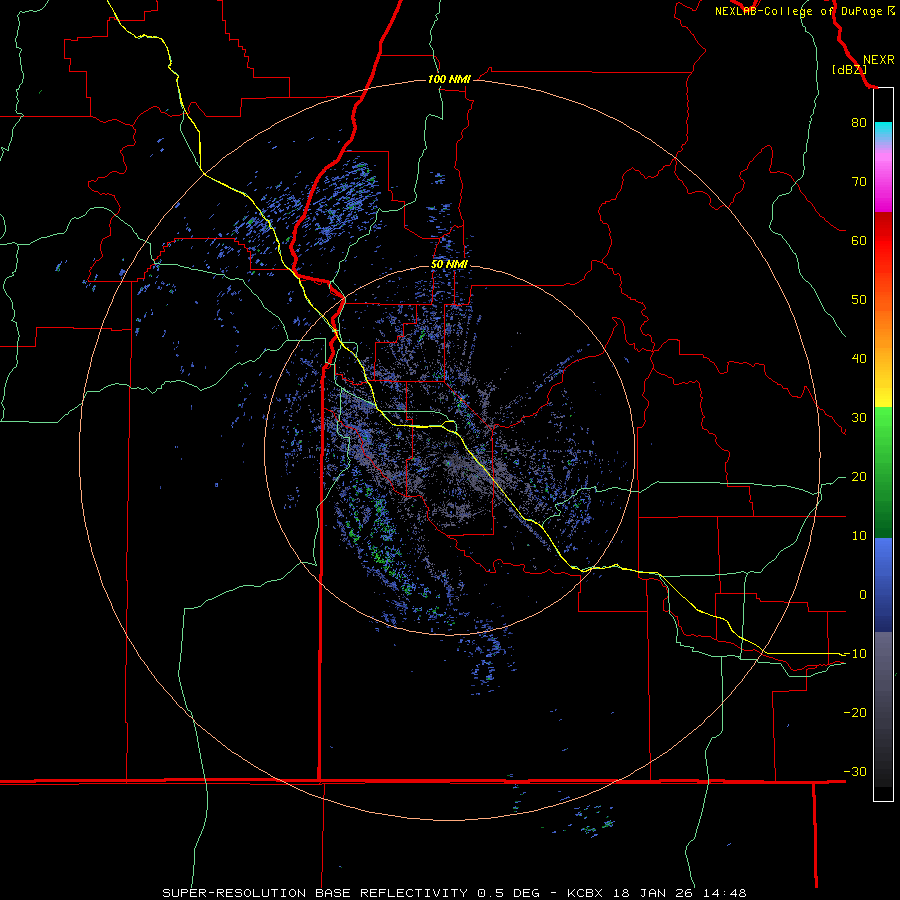Click the 30 value on dBZ scale
Viewport: 900px width, 900px height.
point(859,417)
